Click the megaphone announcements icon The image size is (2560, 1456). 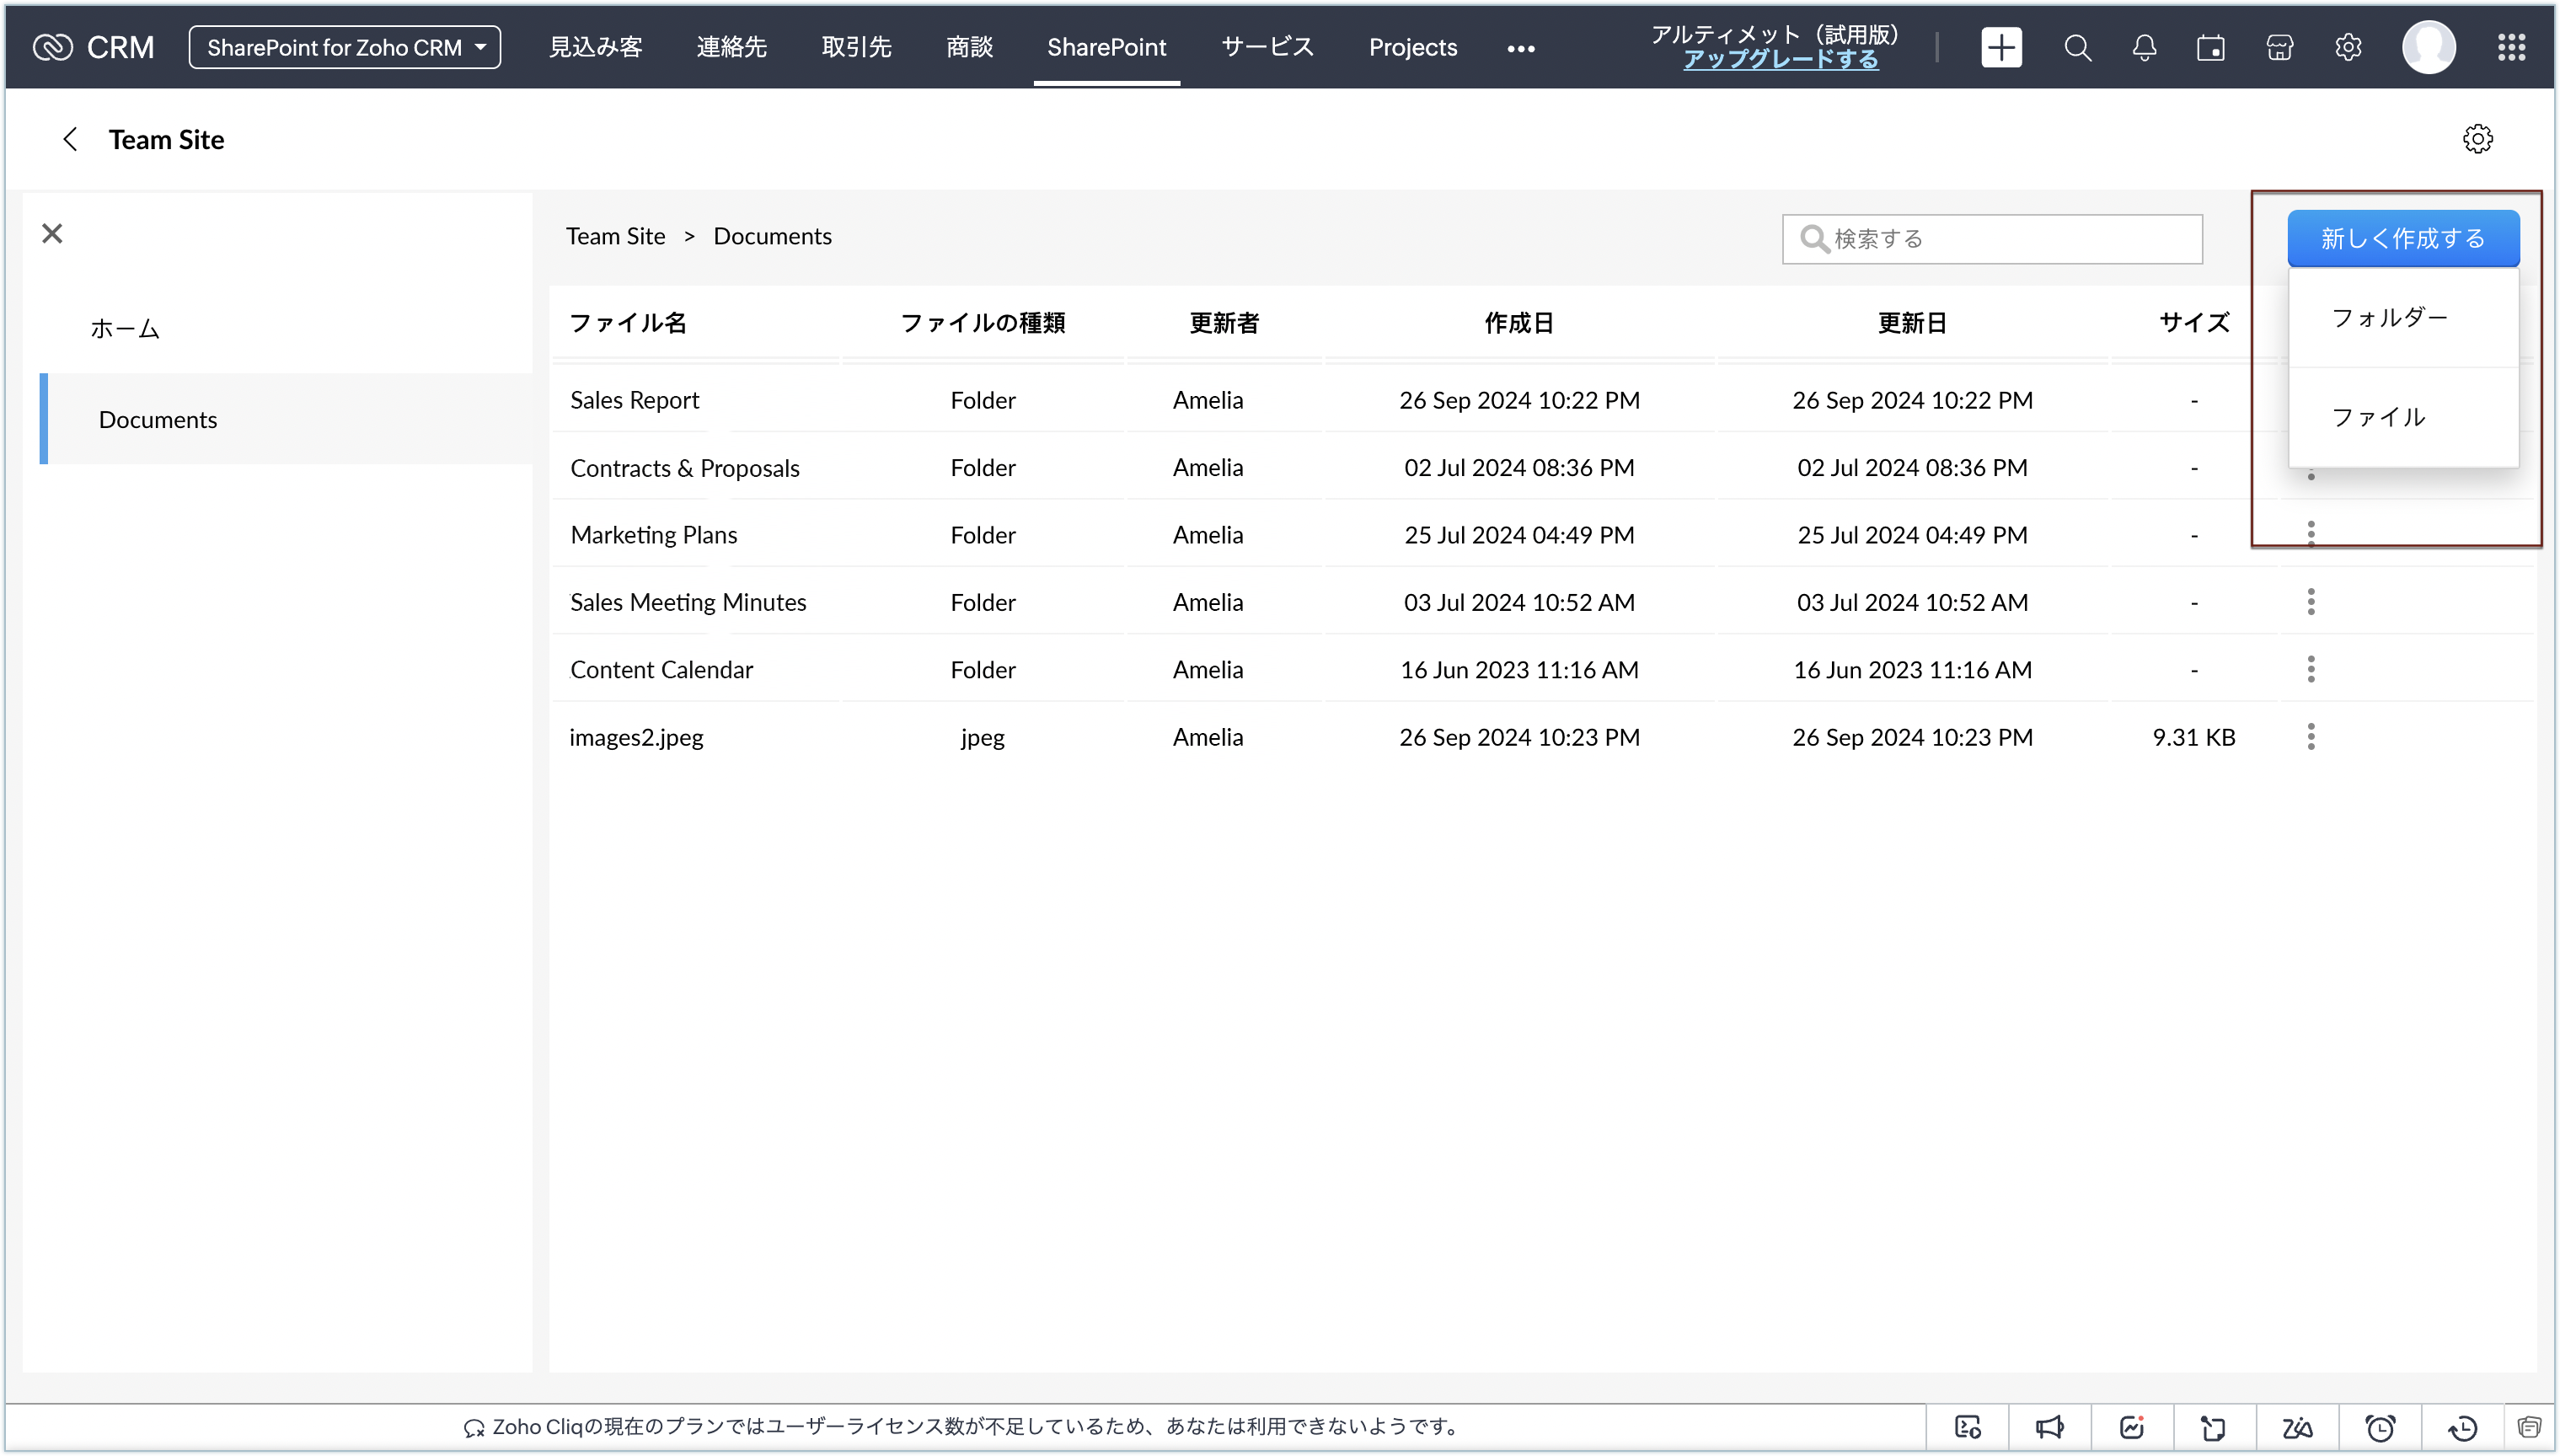(x=2049, y=1427)
